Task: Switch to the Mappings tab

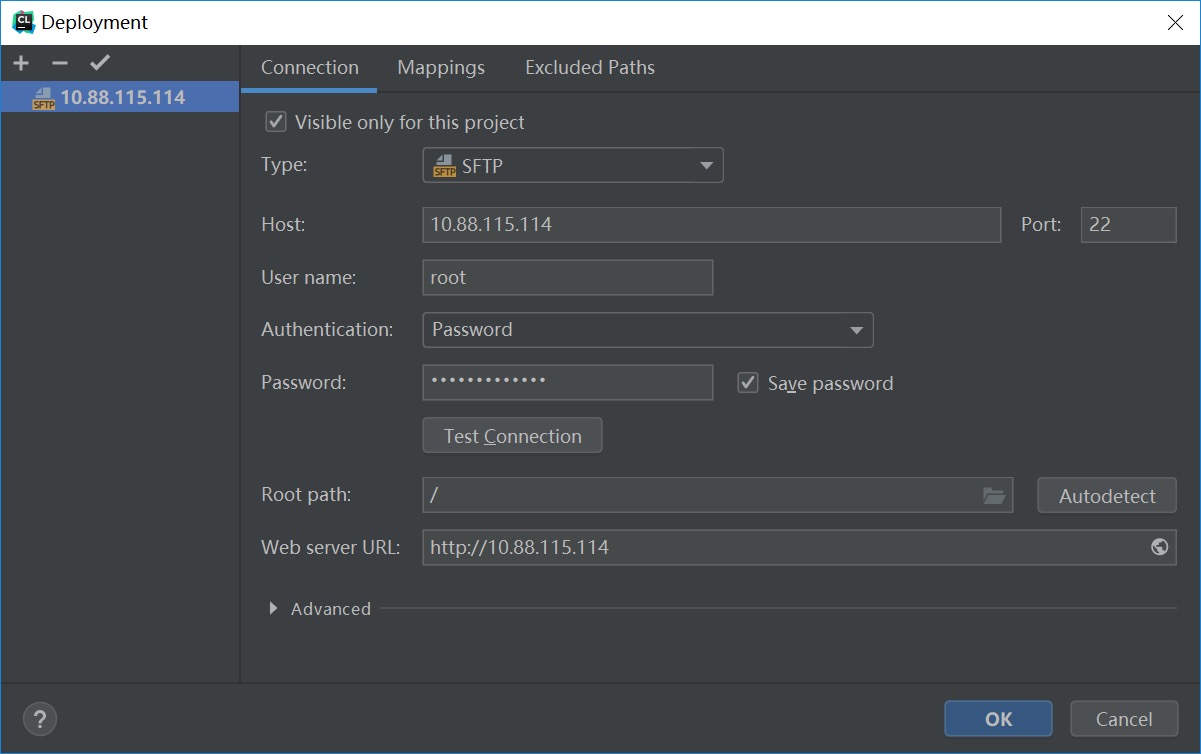Action: pyautogui.click(x=441, y=68)
